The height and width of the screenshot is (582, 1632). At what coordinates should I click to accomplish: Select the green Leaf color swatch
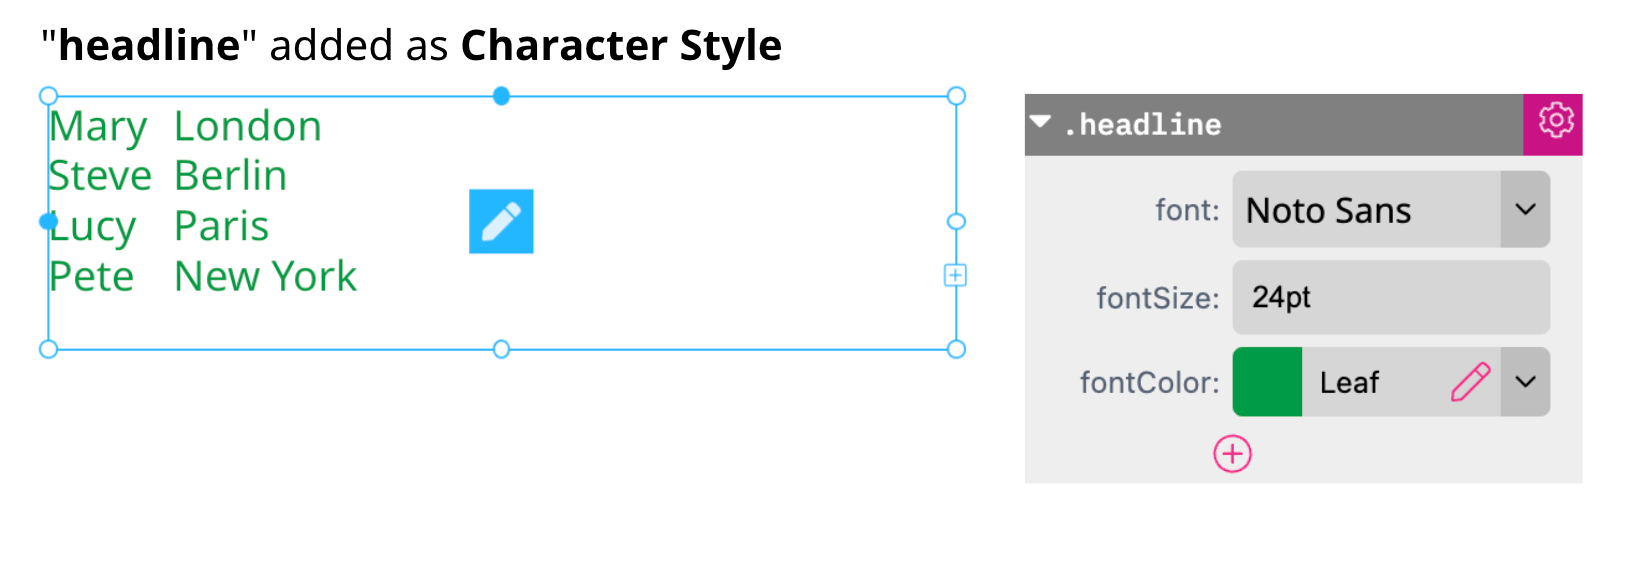click(x=1266, y=381)
